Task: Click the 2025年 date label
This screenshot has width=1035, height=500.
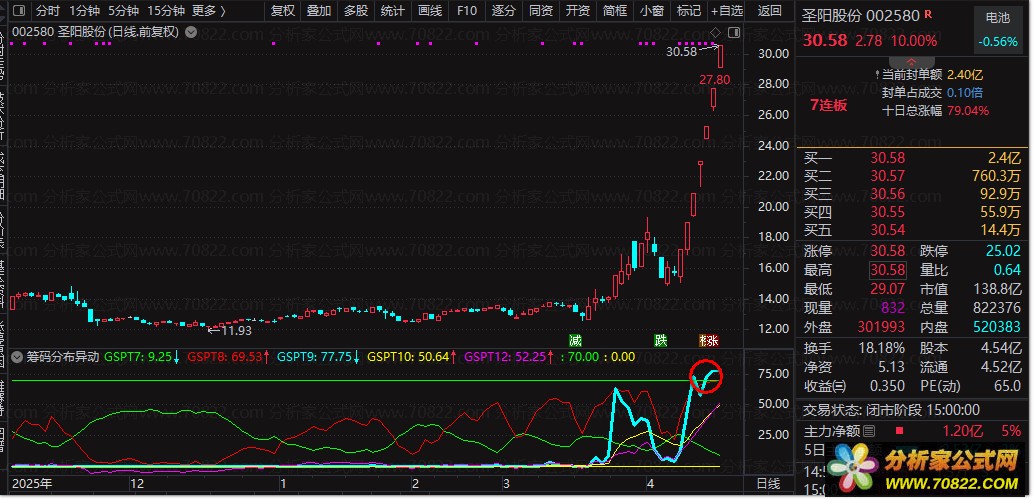Action: tap(32, 484)
